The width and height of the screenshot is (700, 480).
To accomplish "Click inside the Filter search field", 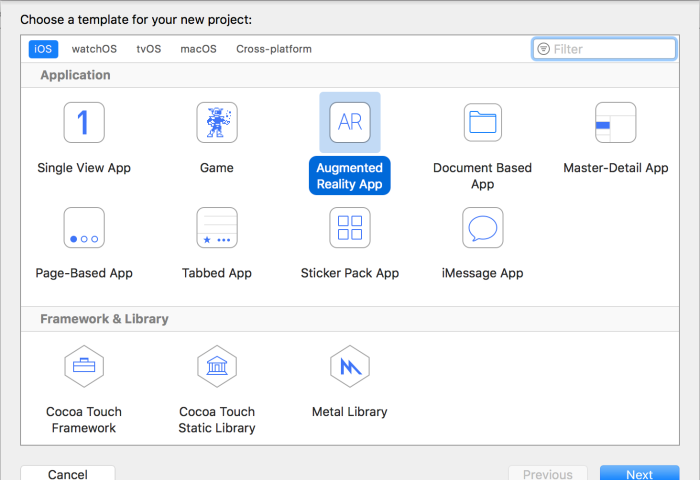I will pyautogui.click(x=604, y=49).
